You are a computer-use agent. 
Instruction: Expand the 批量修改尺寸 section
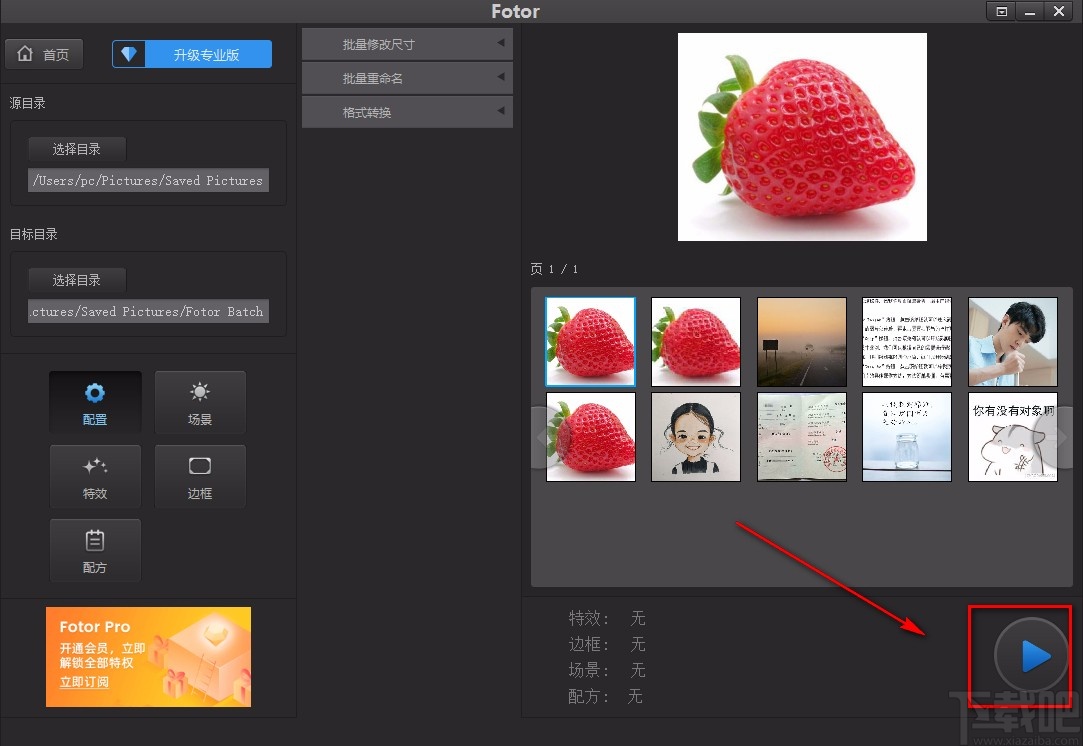[x=407, y=44]
